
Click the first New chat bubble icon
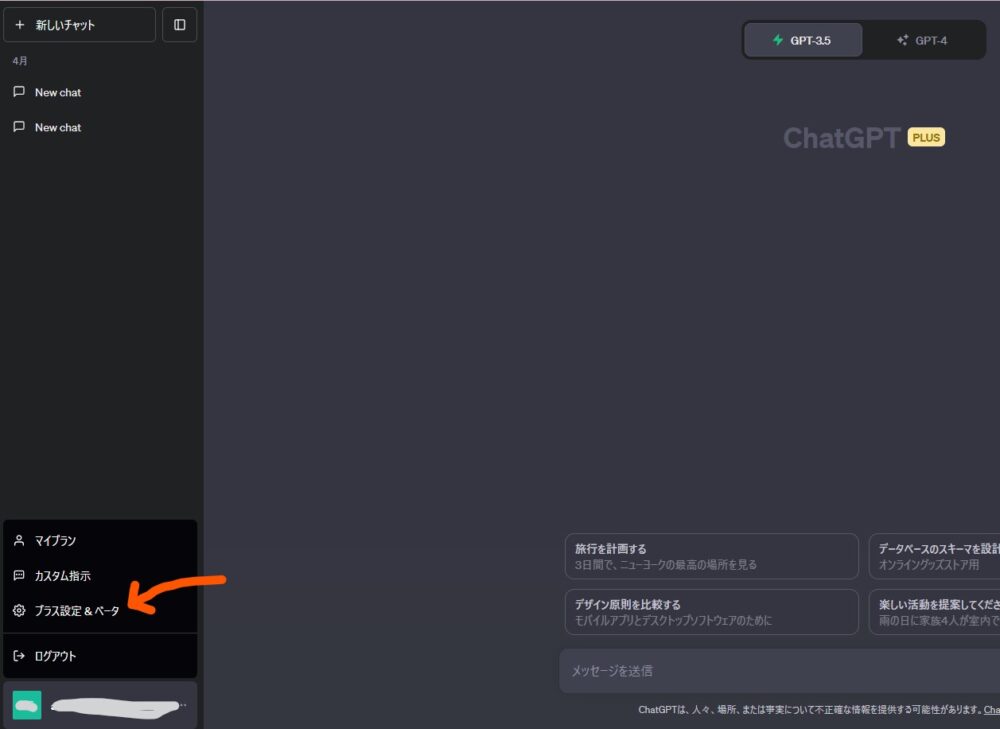pos(19,92)
